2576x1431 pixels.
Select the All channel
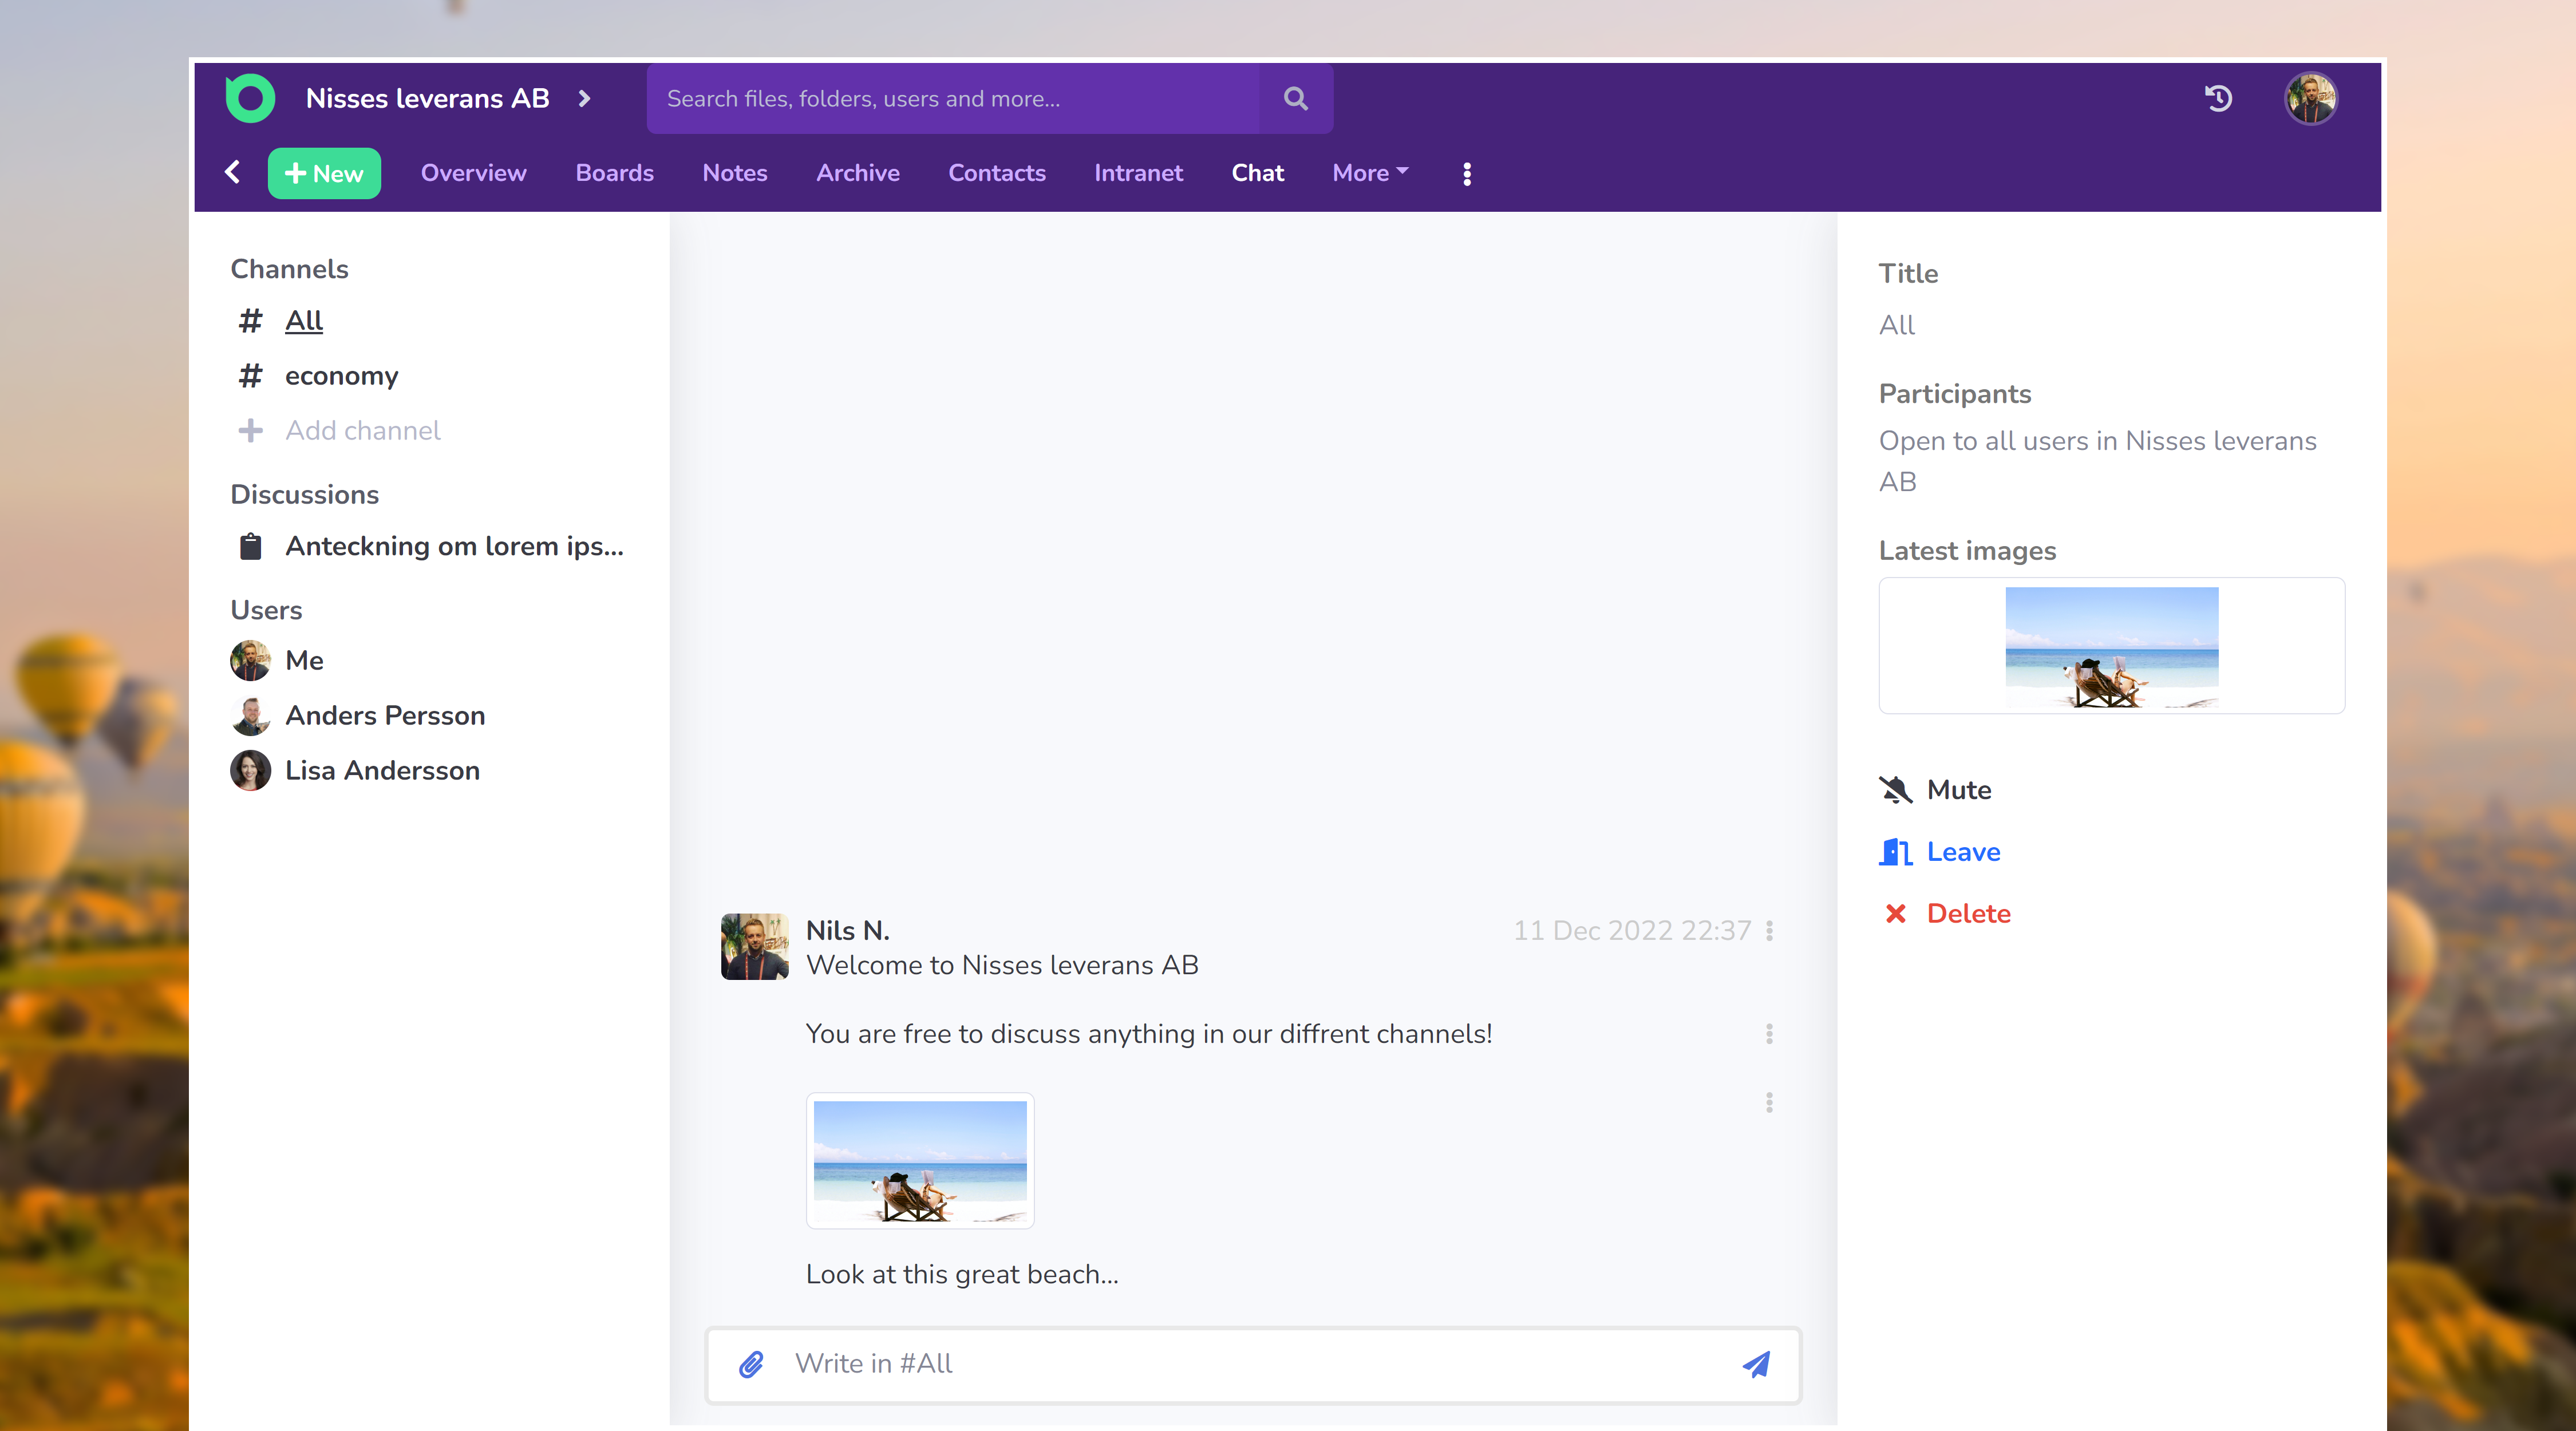(x=304, y=320)
